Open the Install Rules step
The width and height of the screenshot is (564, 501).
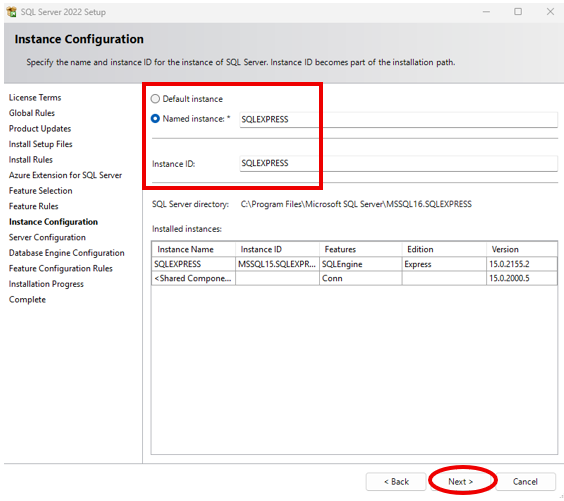(x=31, y=159)
